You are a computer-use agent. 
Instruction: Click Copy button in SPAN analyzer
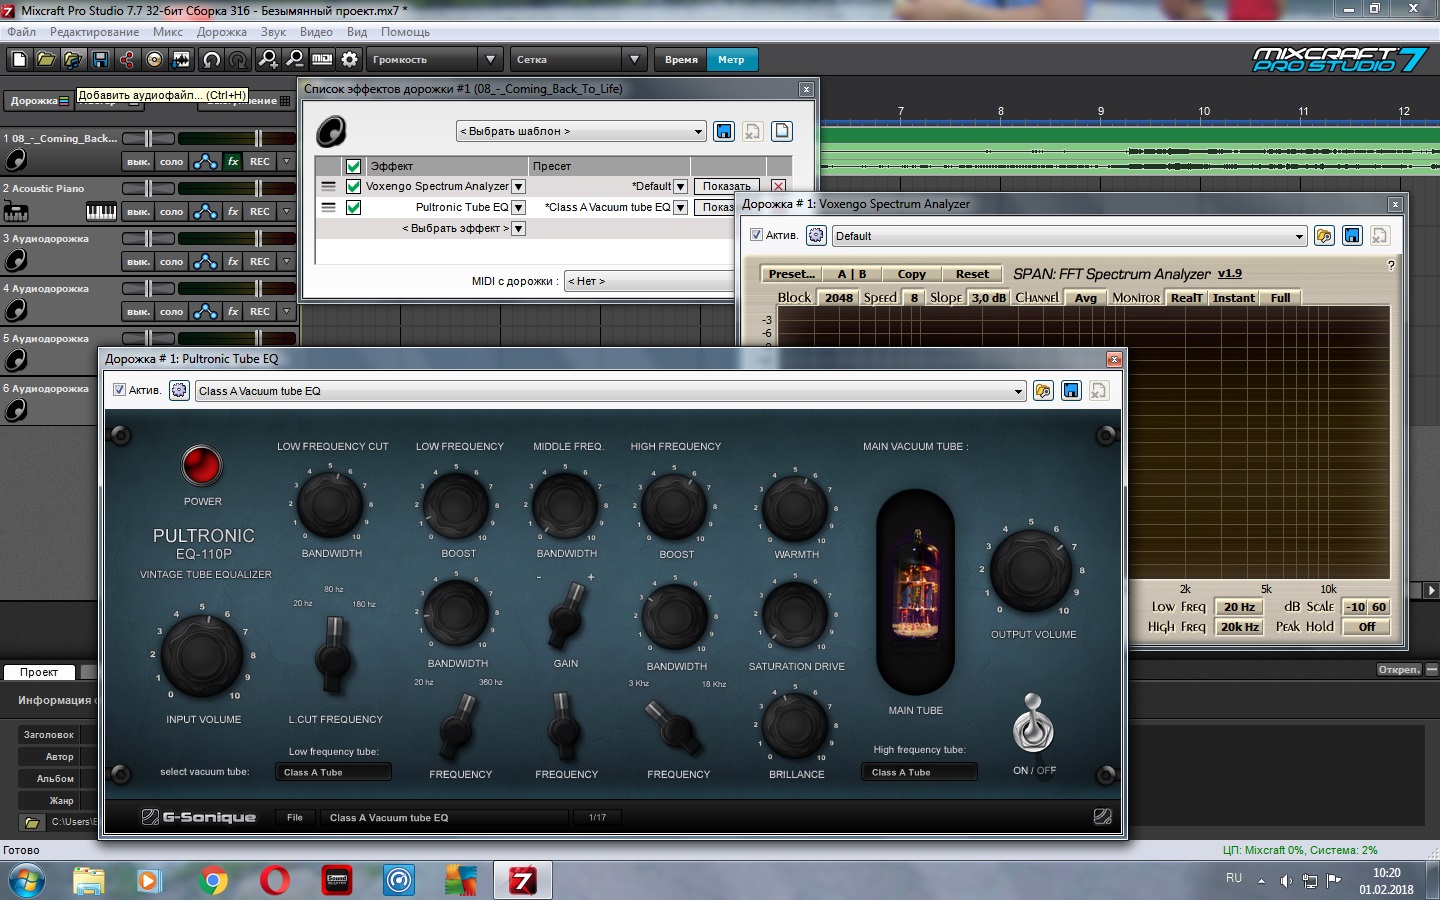pyautogui.click(x=911, y=274)
